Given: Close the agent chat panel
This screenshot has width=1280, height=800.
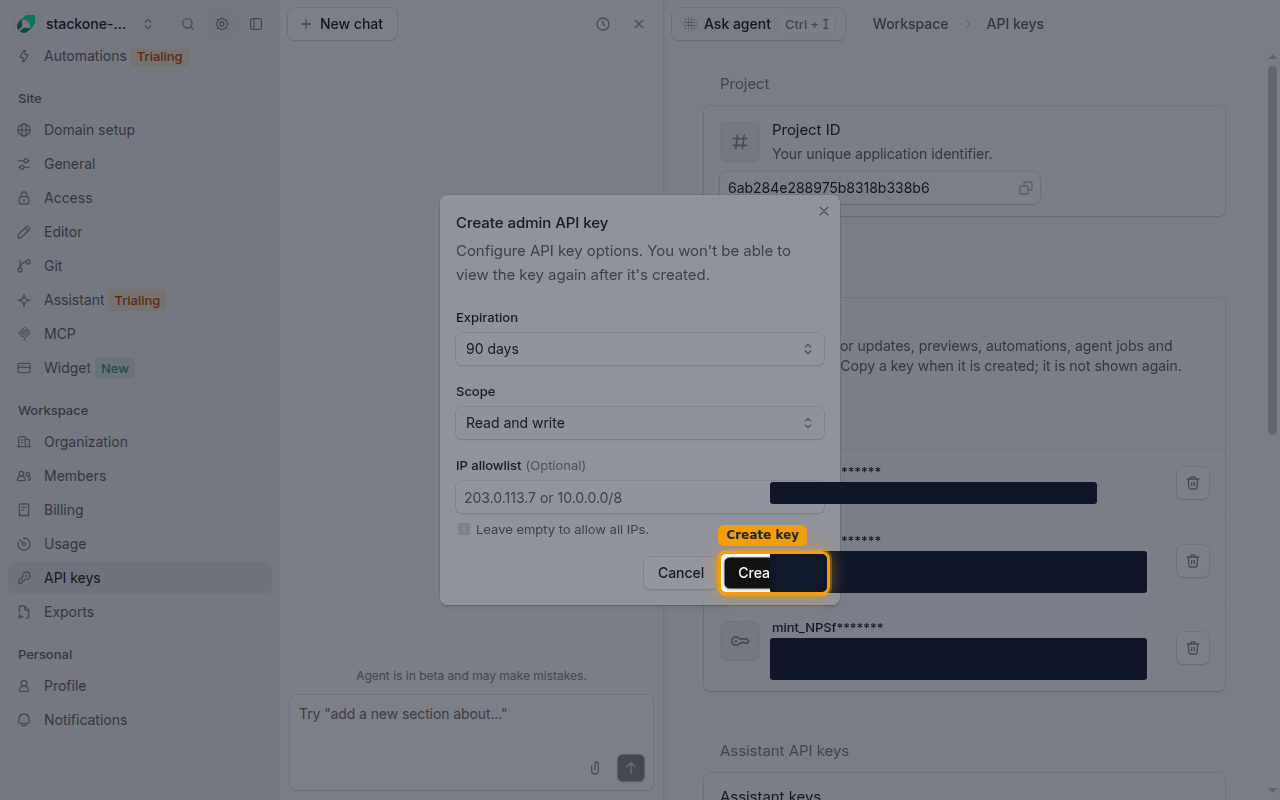Looking at the screenshot, I should click(639, 24).
